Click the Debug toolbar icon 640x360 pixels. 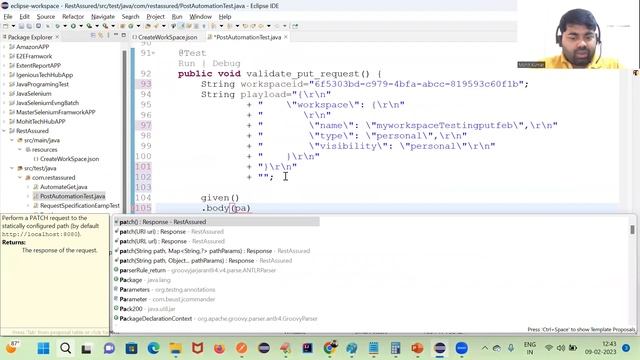point(58,26)
